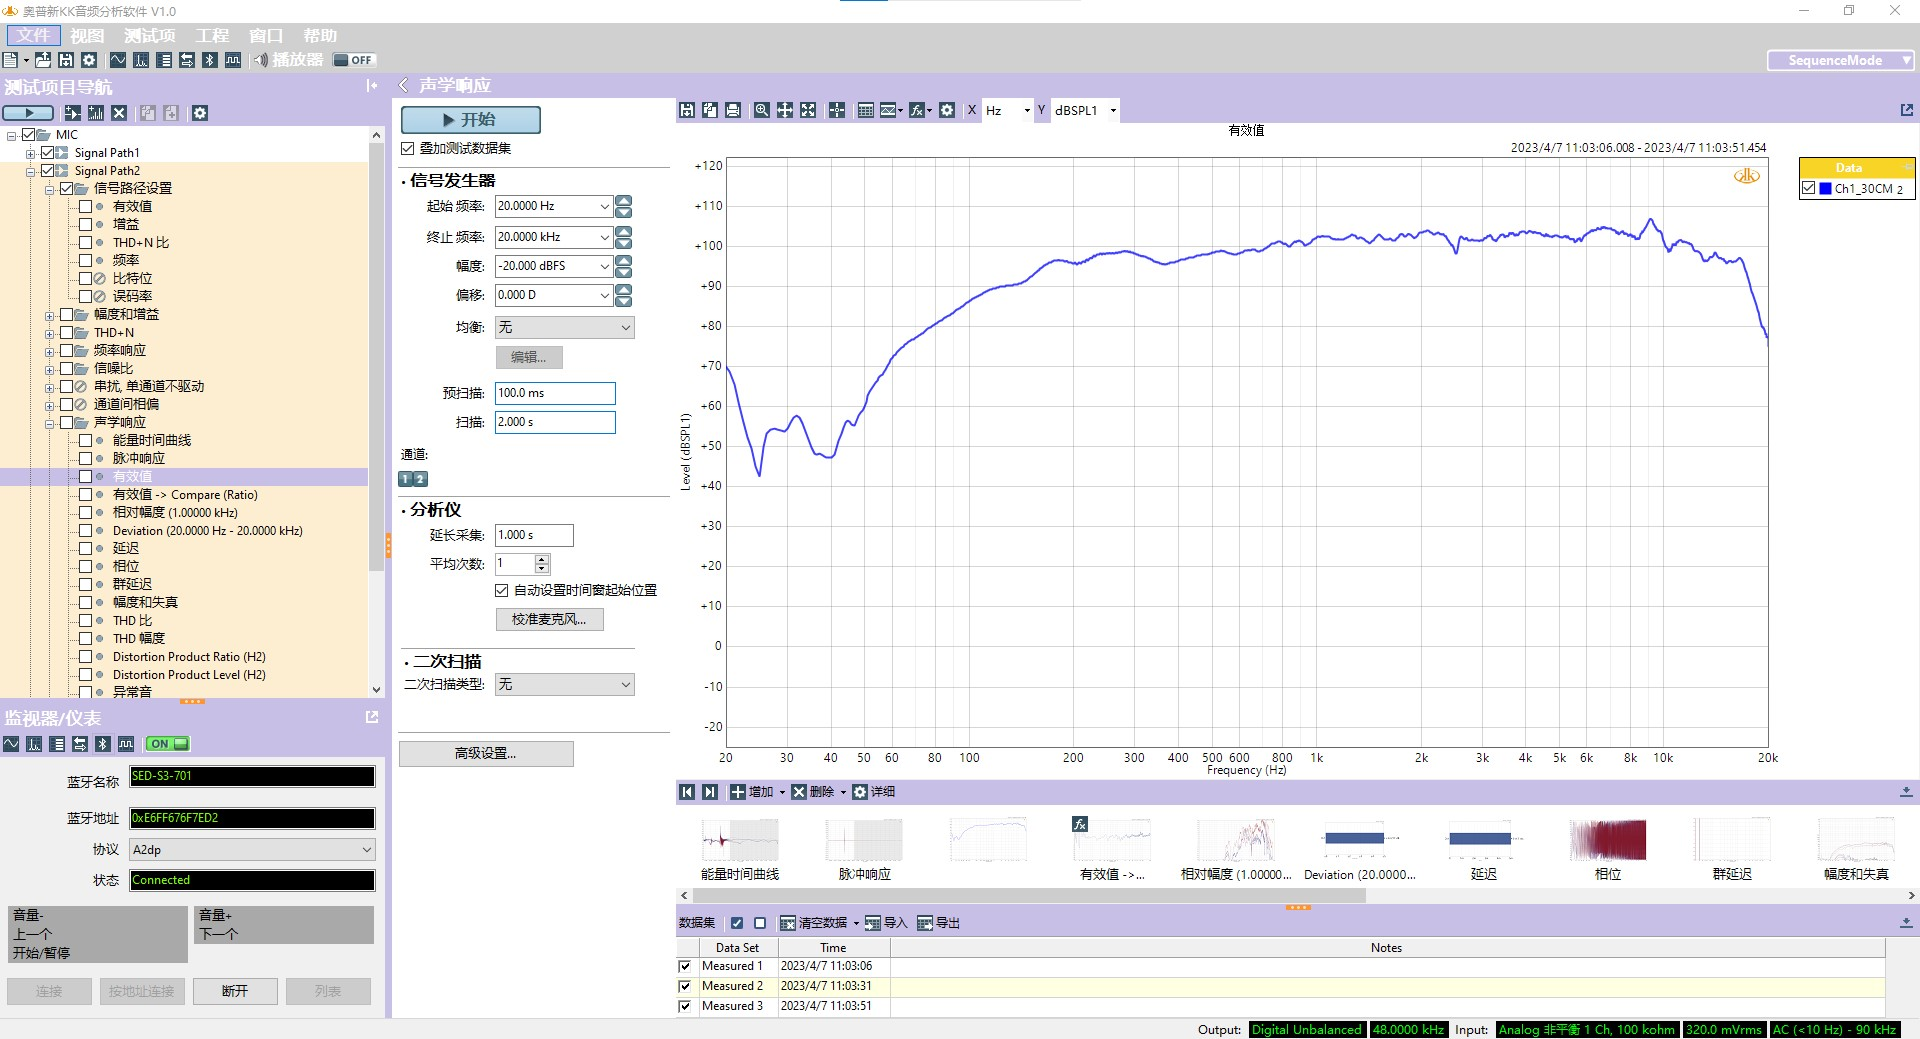Expand the 频率响应 tree node

(49, 352)
